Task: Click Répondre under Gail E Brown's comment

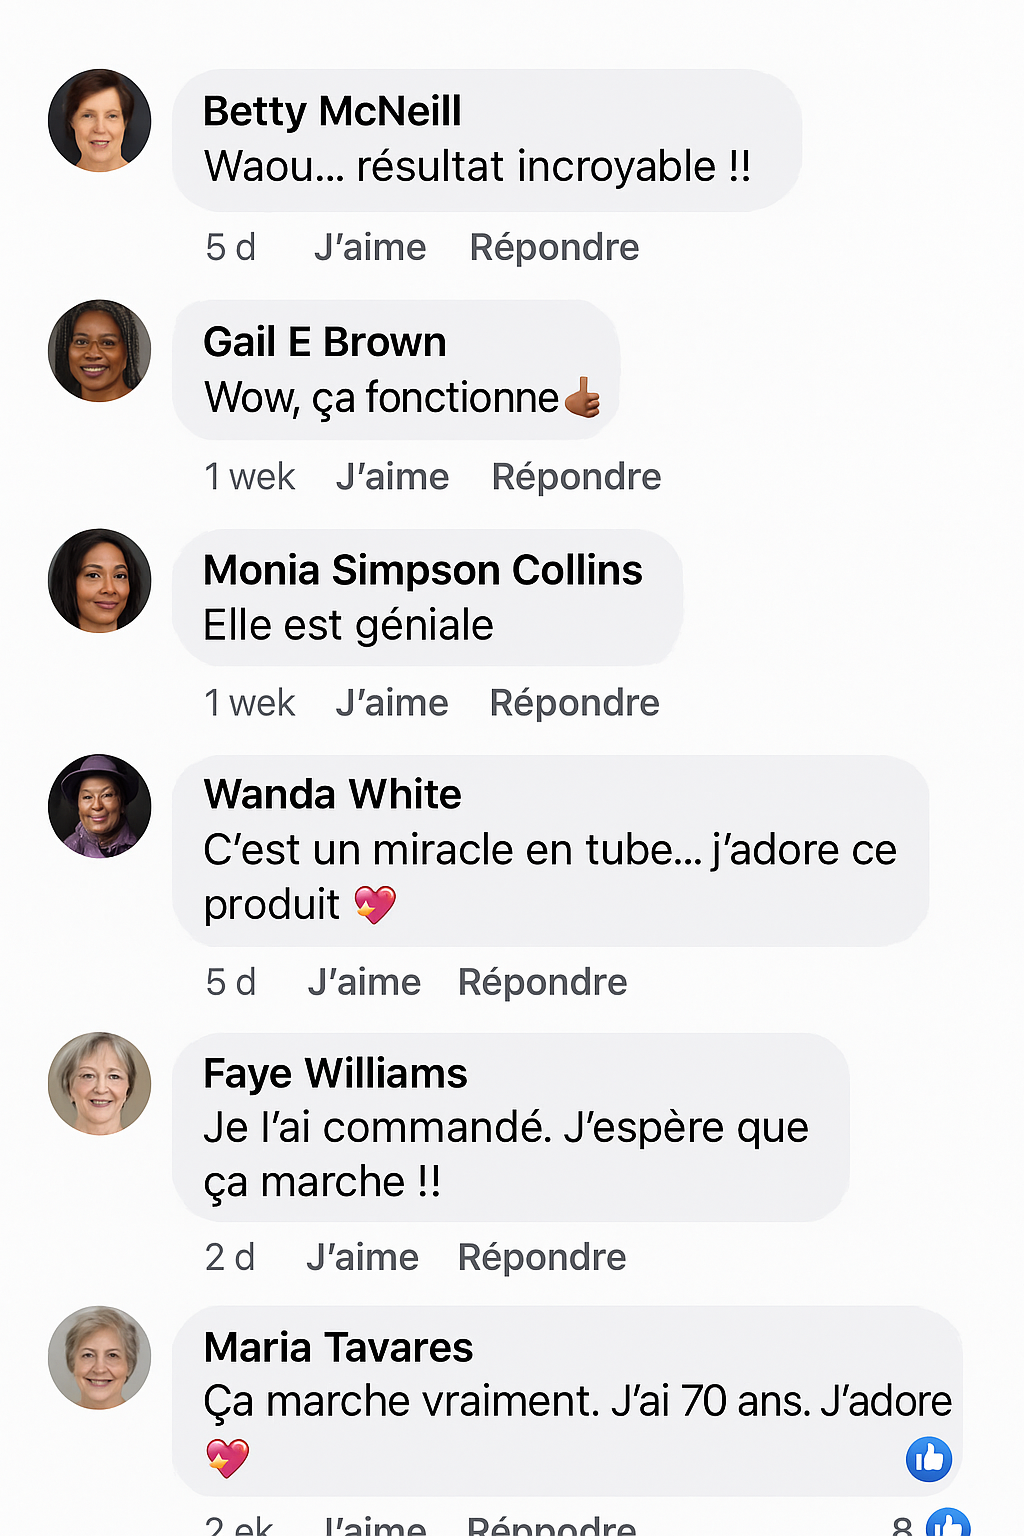Action: click(576, 477)
